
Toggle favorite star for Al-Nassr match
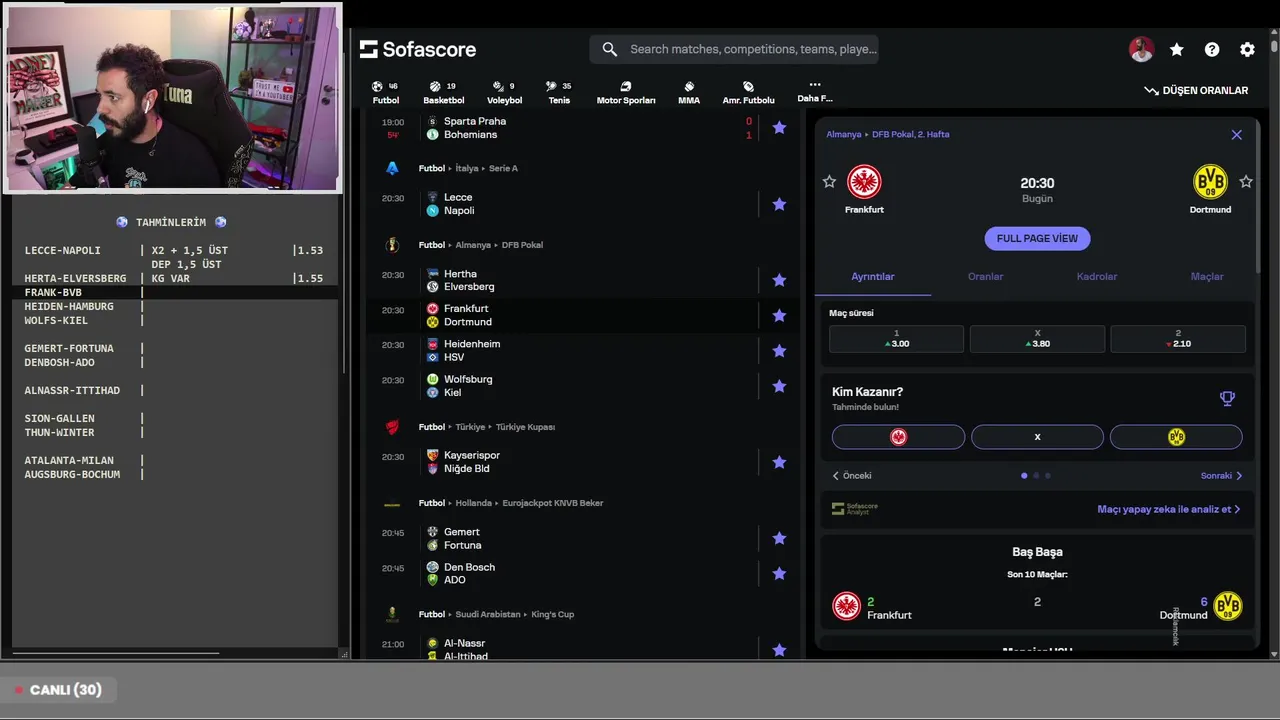(x=779, y=649)
